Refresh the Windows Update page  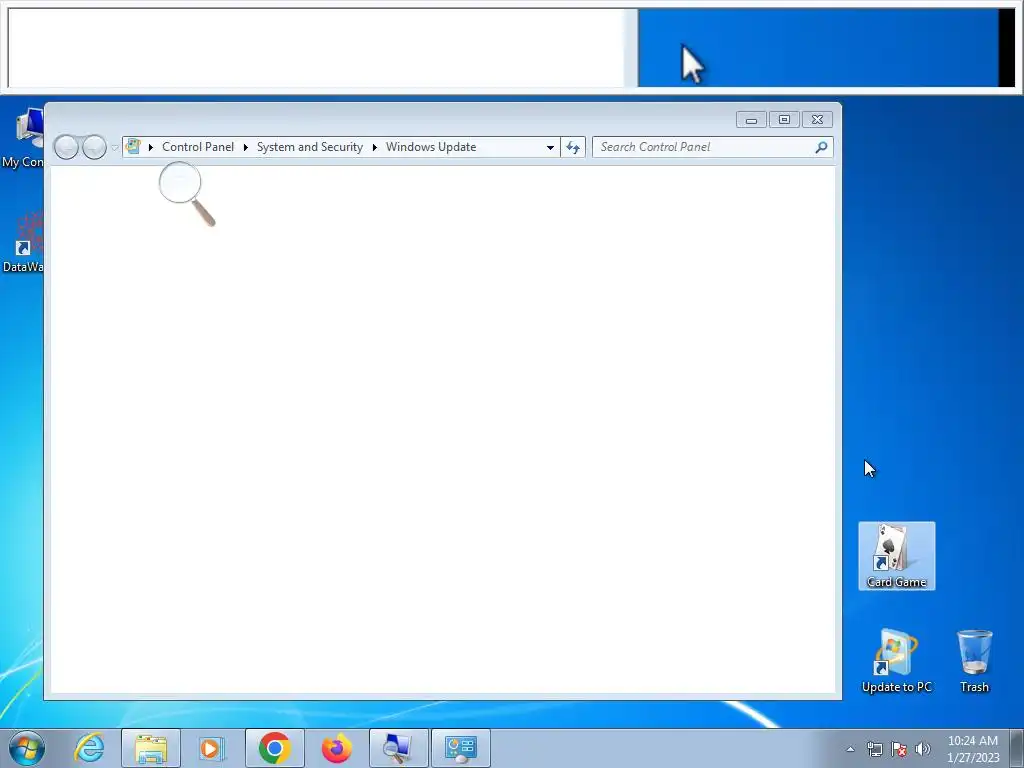coord(573,148)
